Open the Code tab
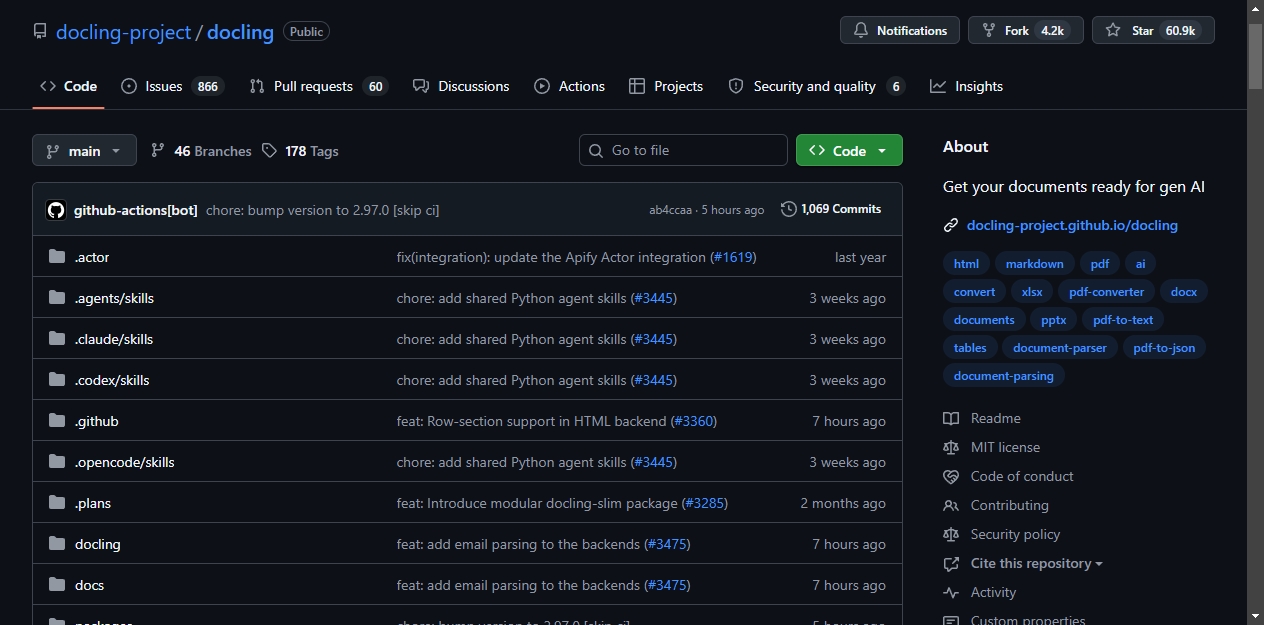 (x=68, y=86)
